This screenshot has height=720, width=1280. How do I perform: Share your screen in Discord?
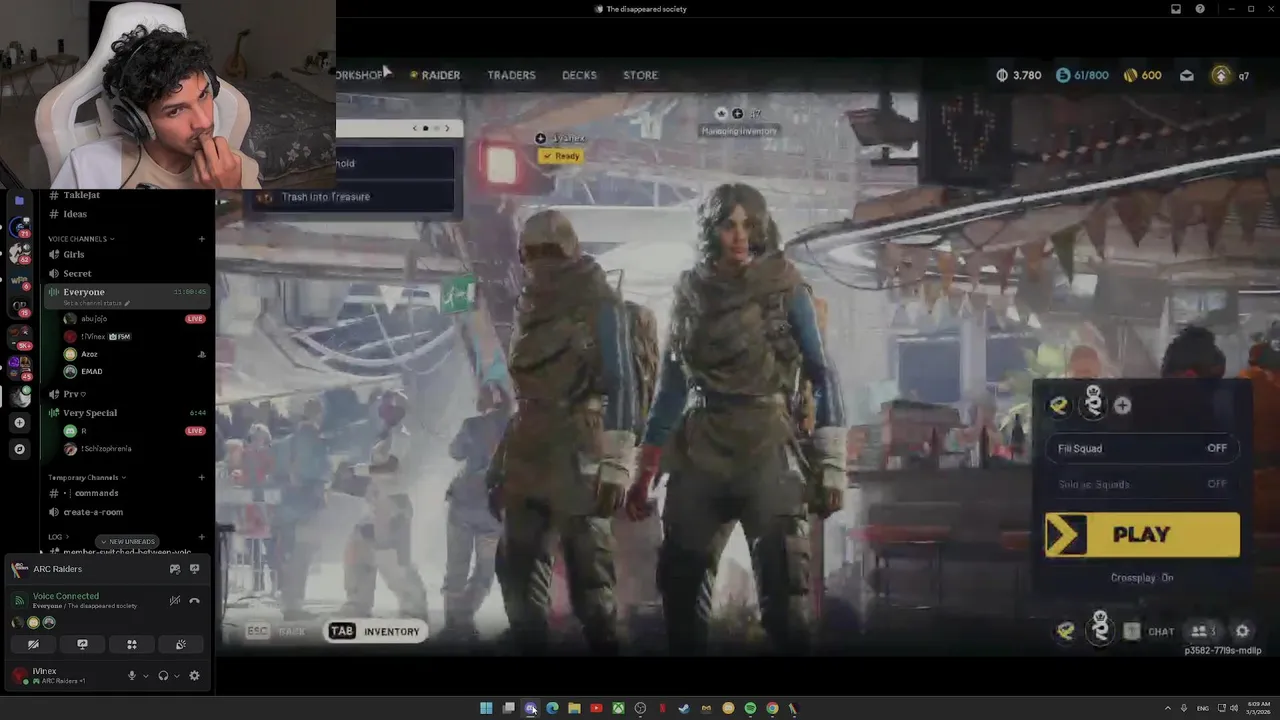tap(82, 645)
